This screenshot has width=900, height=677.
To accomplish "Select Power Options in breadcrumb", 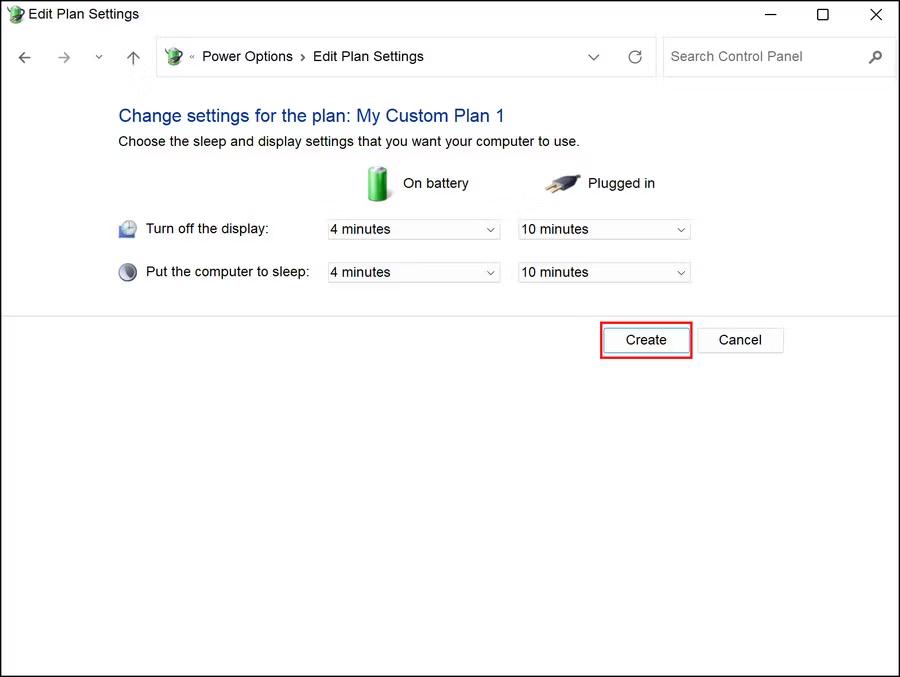I will (247, 57).
